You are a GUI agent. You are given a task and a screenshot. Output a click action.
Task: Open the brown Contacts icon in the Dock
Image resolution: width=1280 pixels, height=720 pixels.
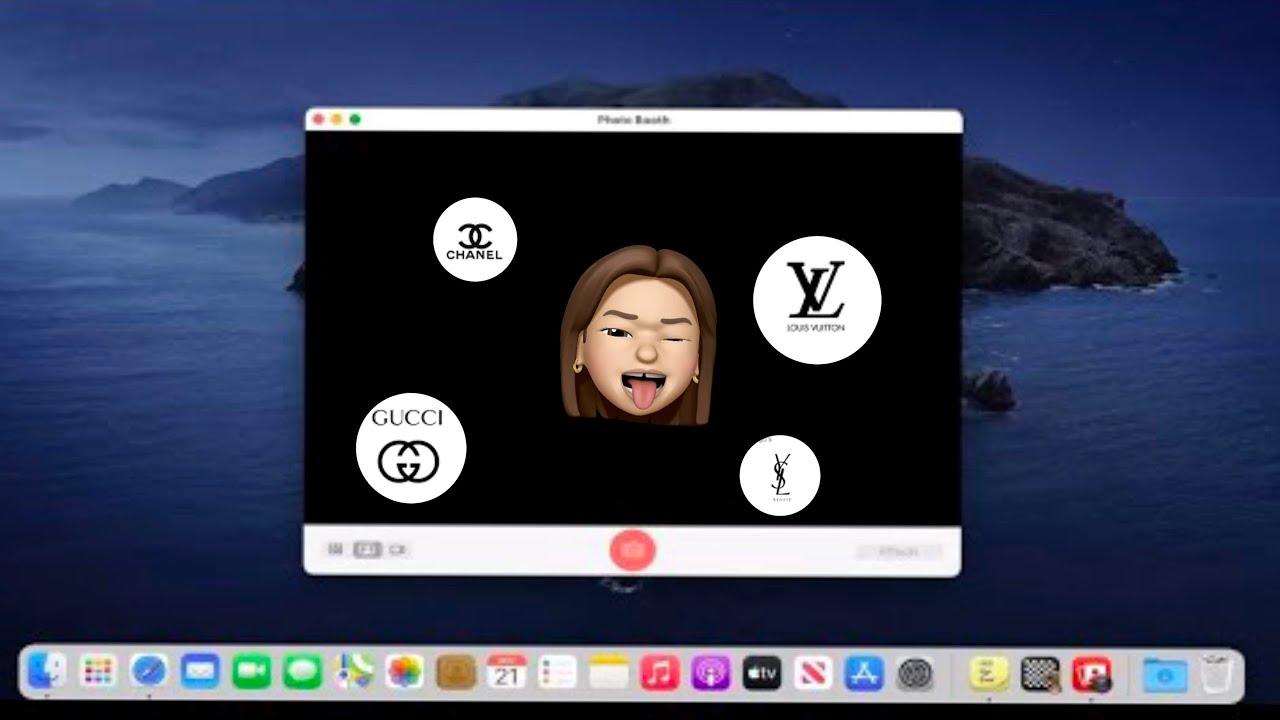(x=456, y=672)
